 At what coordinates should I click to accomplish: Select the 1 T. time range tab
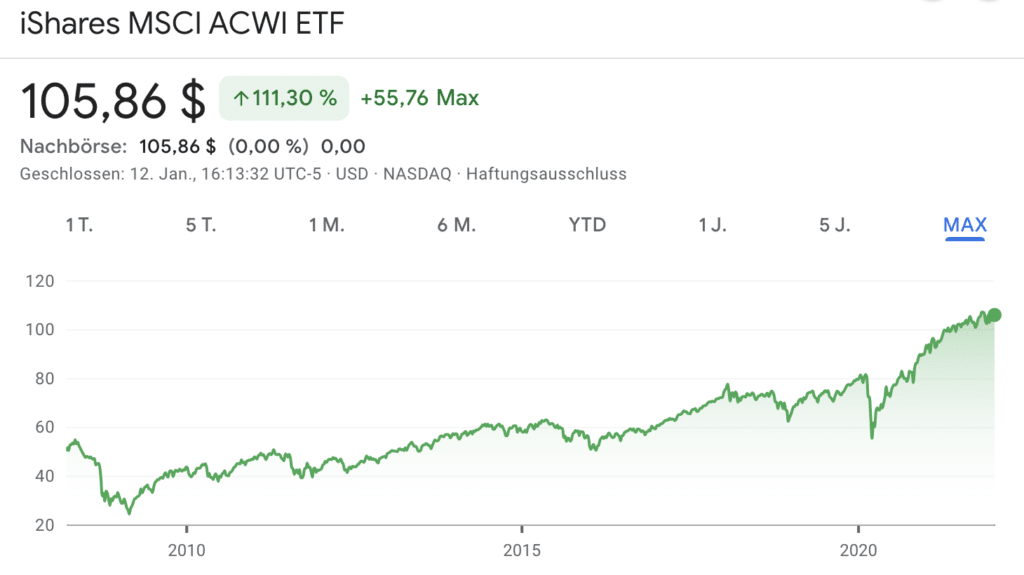pos(79,225)
